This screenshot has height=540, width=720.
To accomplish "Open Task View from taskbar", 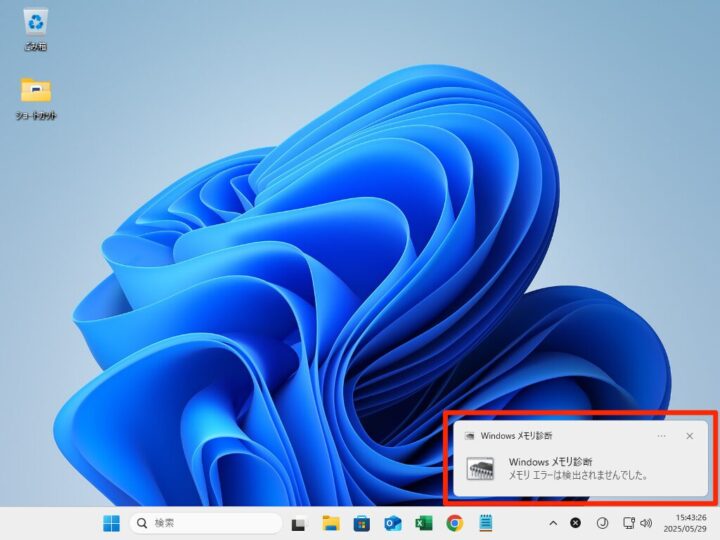I will coord(298,523).
